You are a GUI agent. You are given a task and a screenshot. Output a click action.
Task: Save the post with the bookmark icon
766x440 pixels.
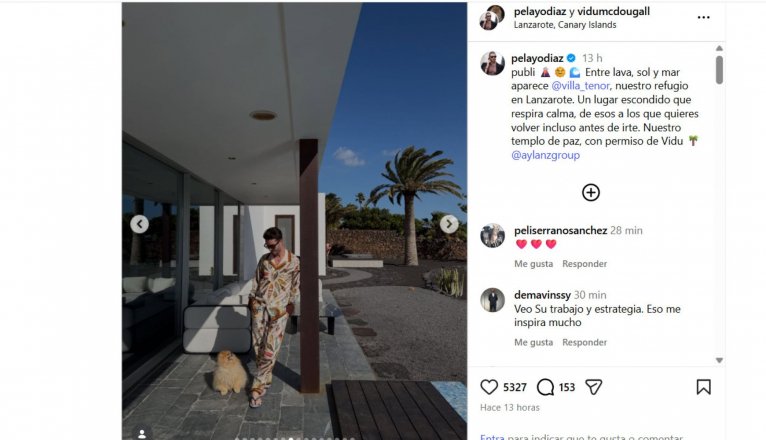coord(703,387)
